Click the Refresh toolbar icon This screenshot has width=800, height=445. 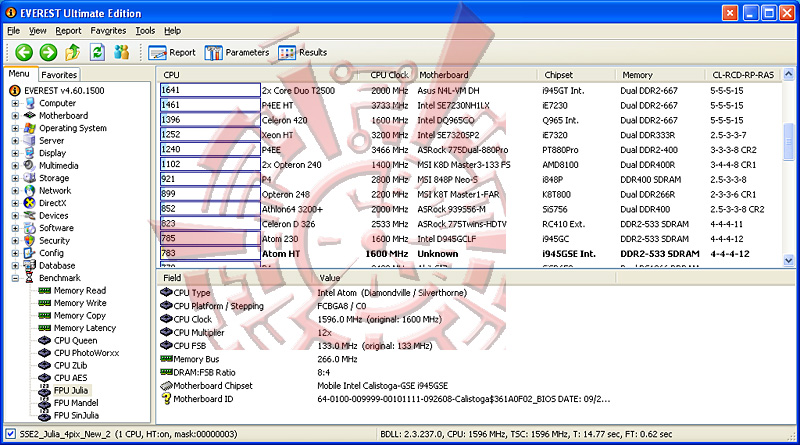click(97, 52)
